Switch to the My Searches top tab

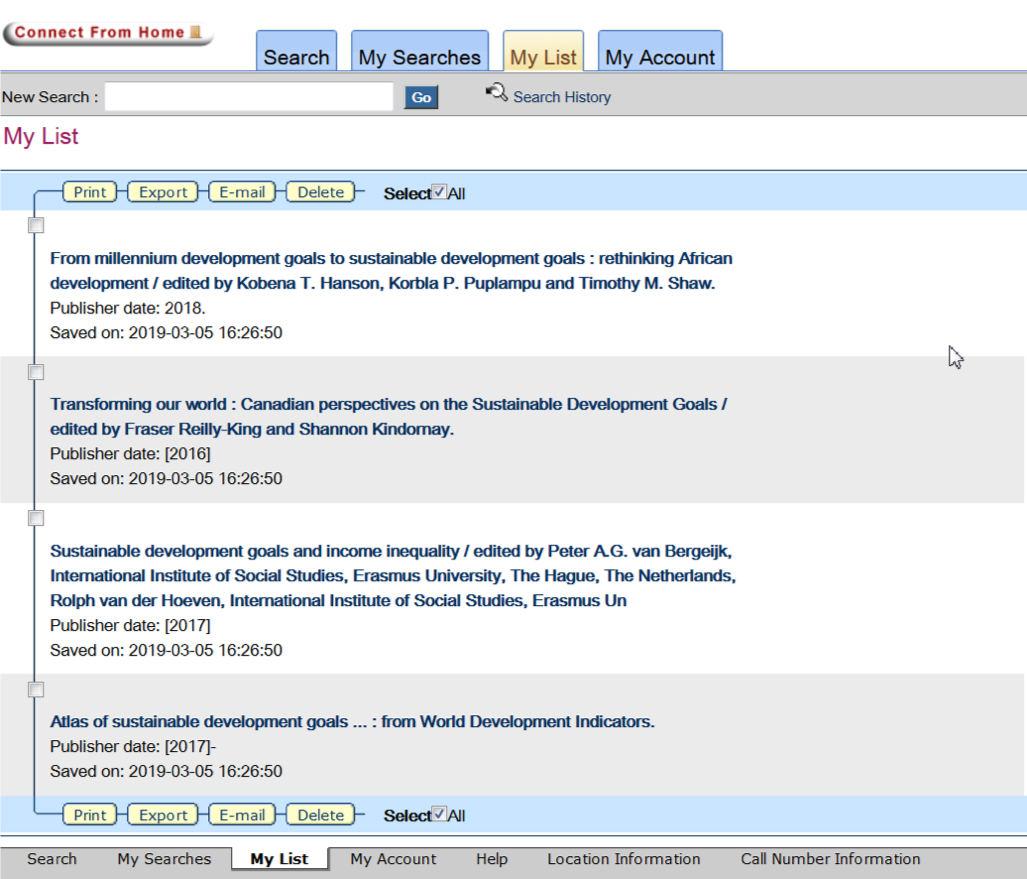click(419, 57)
